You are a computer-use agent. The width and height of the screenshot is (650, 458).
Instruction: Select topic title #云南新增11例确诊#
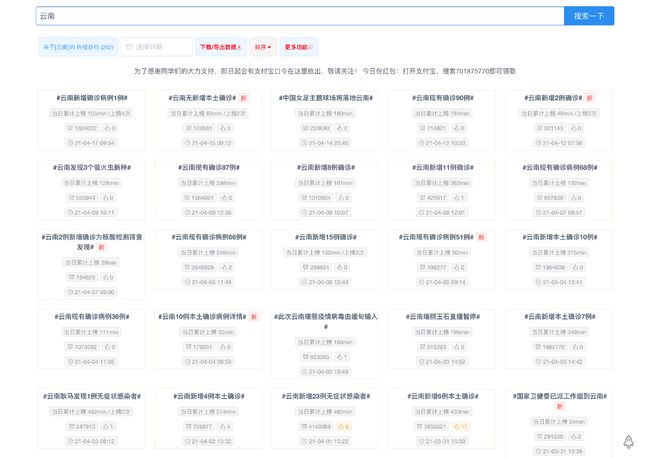[443, 168]
